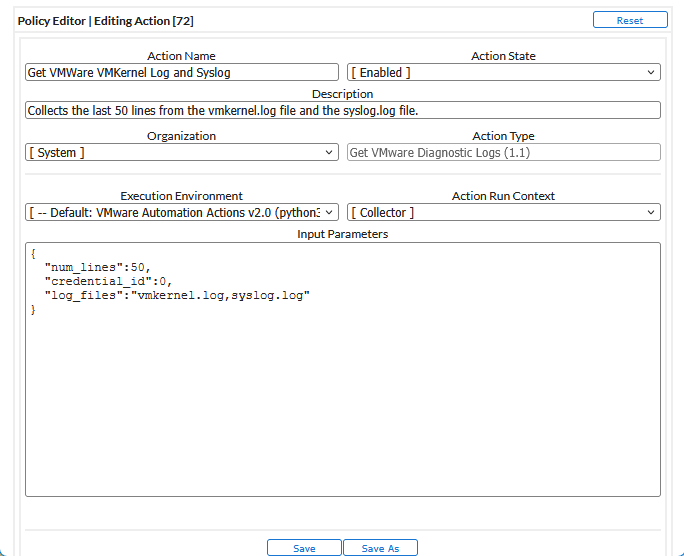Click the Reset button
Image resolution: width=684 pixels, height=556 pixels.
tap(630, 20)
